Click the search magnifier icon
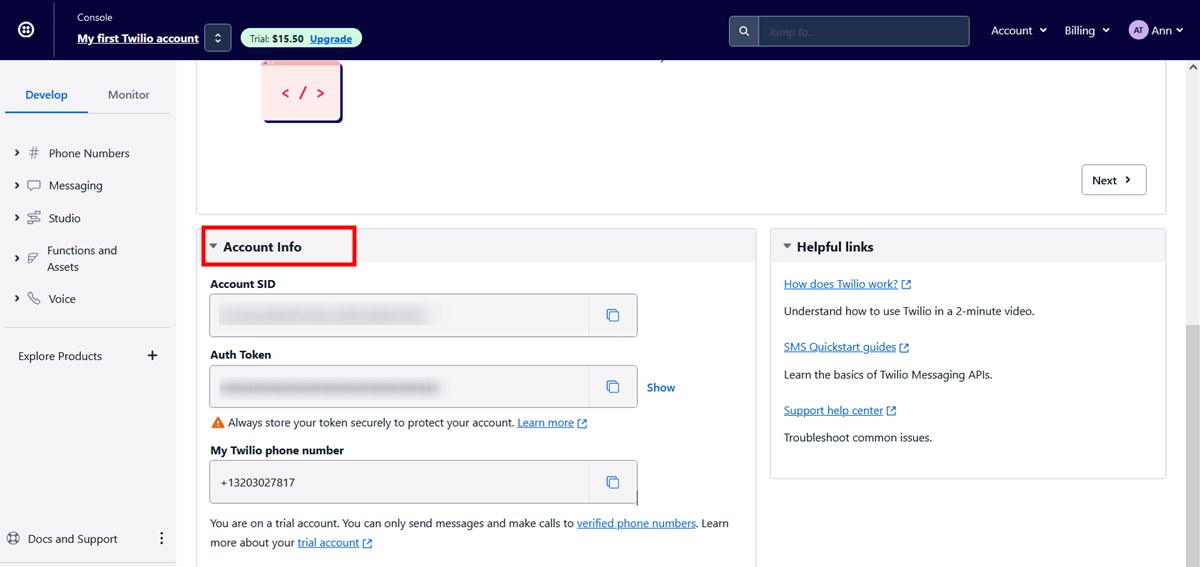The image size is (1200, 567). coord(744,31)
